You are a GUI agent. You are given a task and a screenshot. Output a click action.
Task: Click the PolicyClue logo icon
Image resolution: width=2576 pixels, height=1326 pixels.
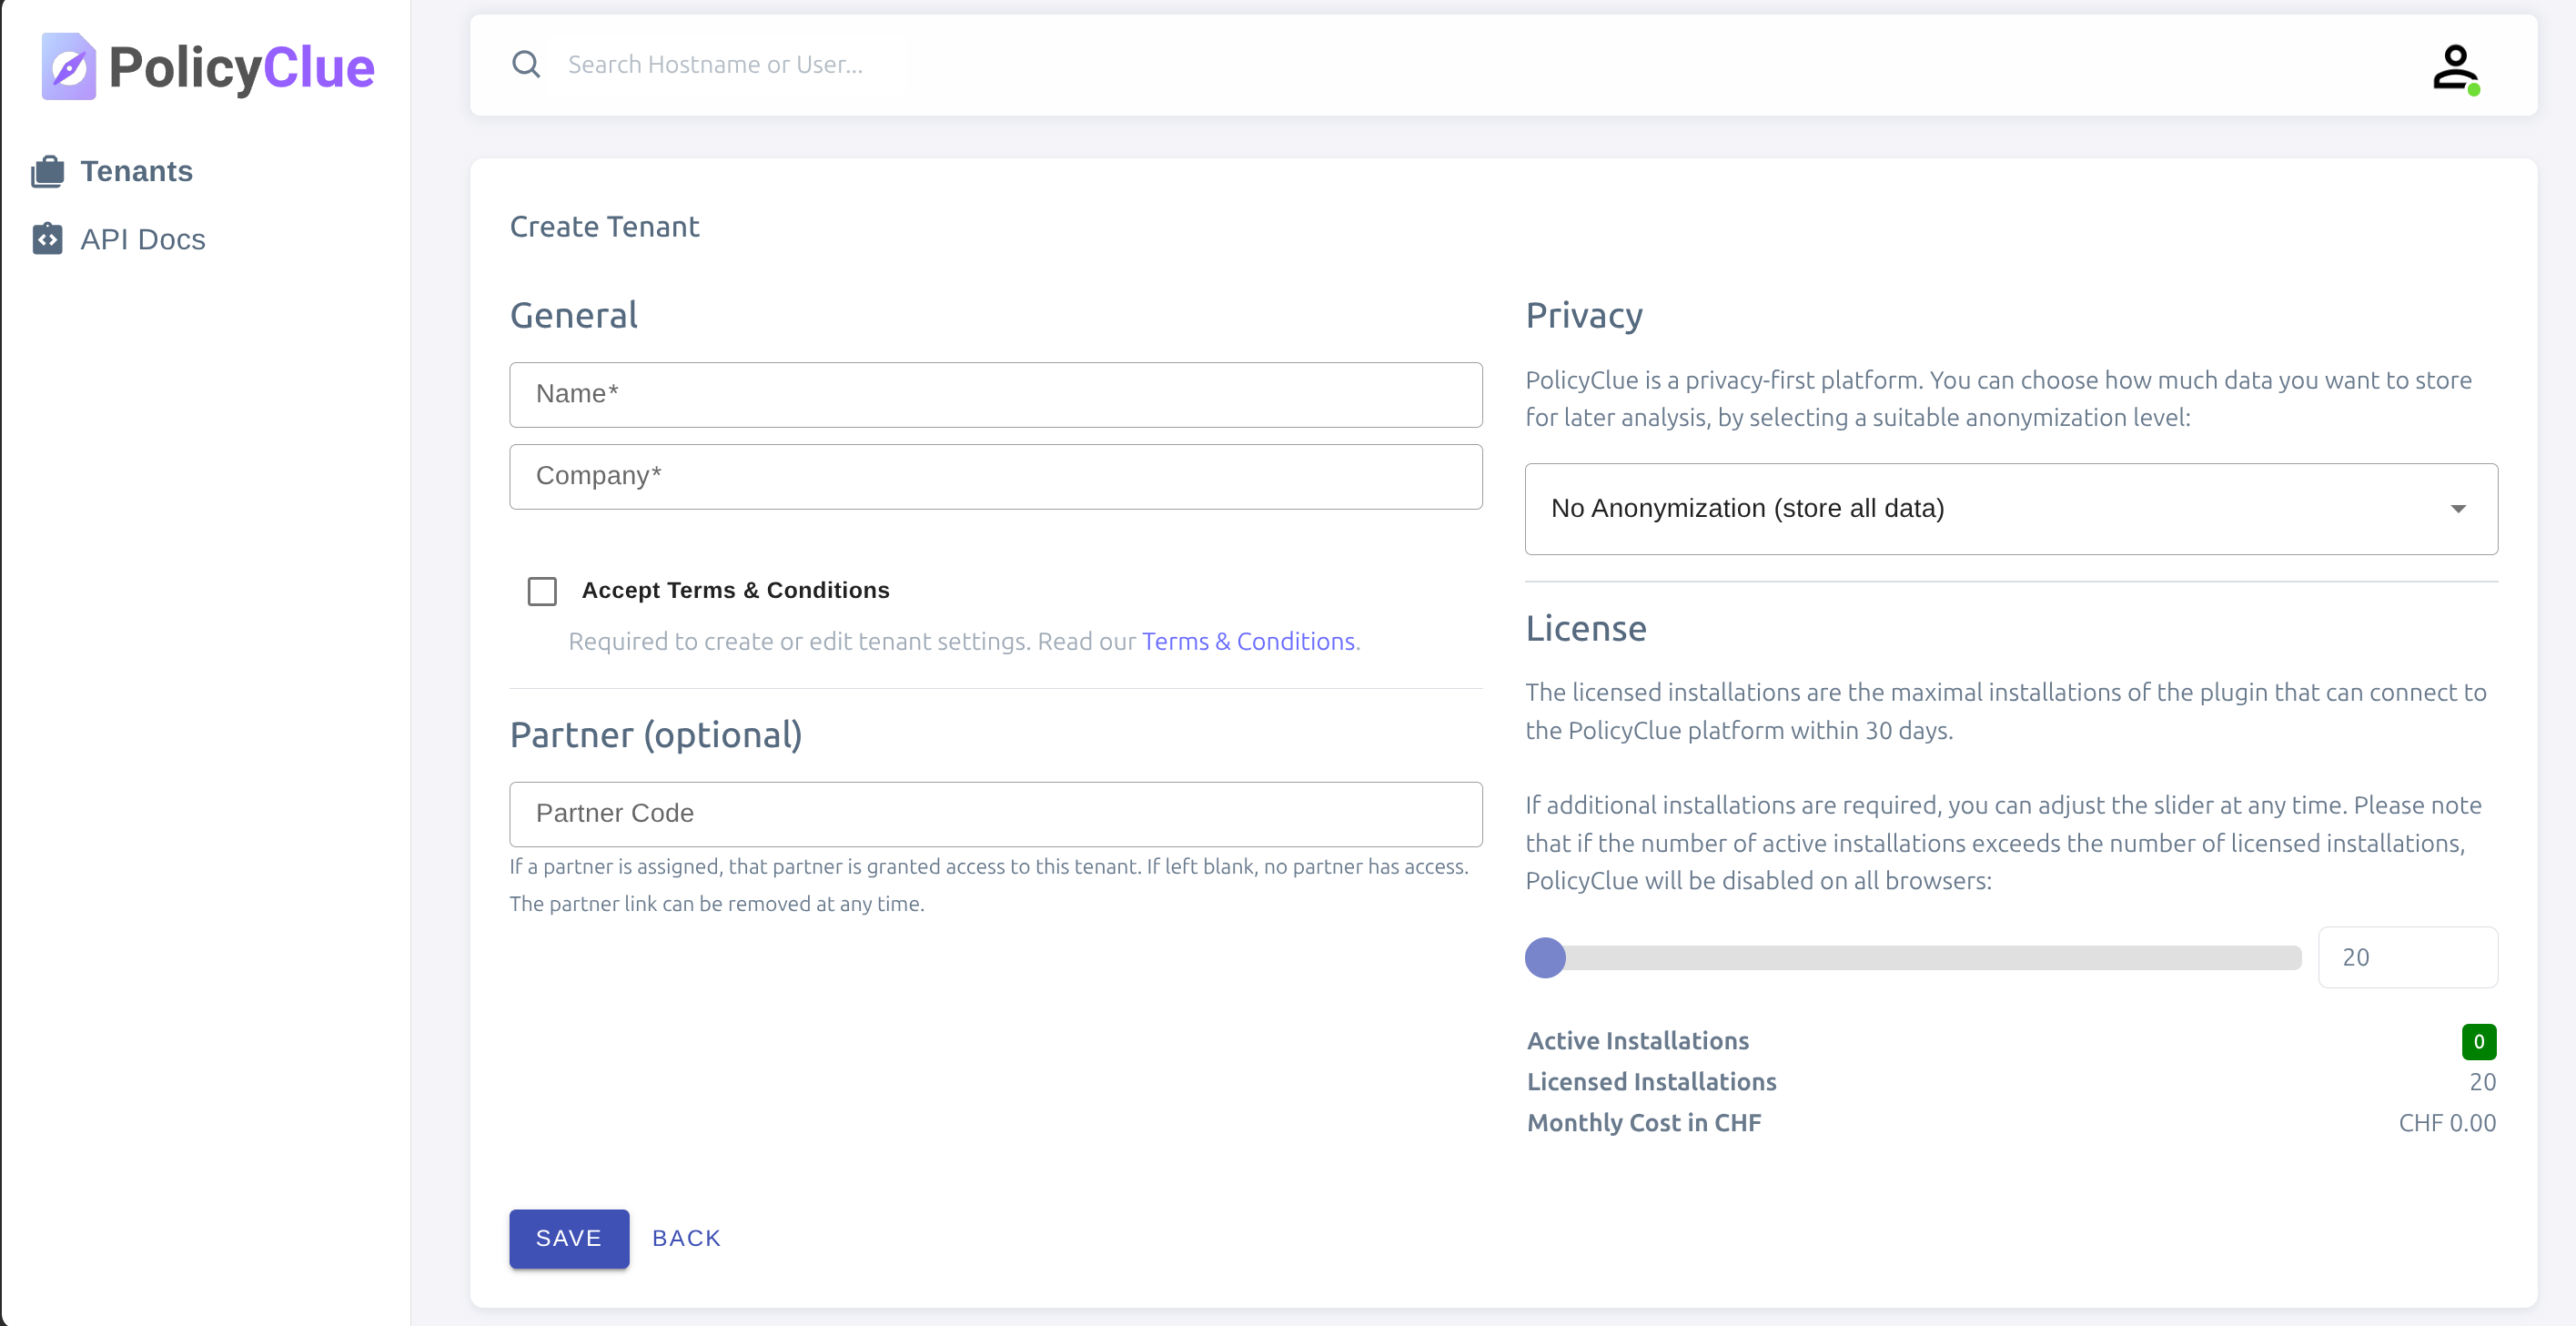click(x=68, y=66)
